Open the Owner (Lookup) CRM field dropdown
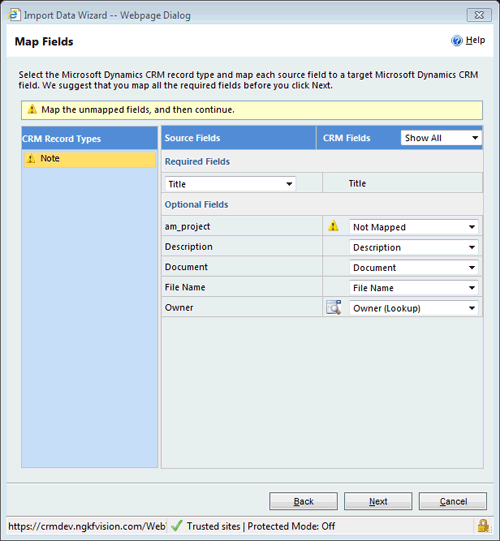The height and width of the screenshot is (541, 500). [414, 308]
